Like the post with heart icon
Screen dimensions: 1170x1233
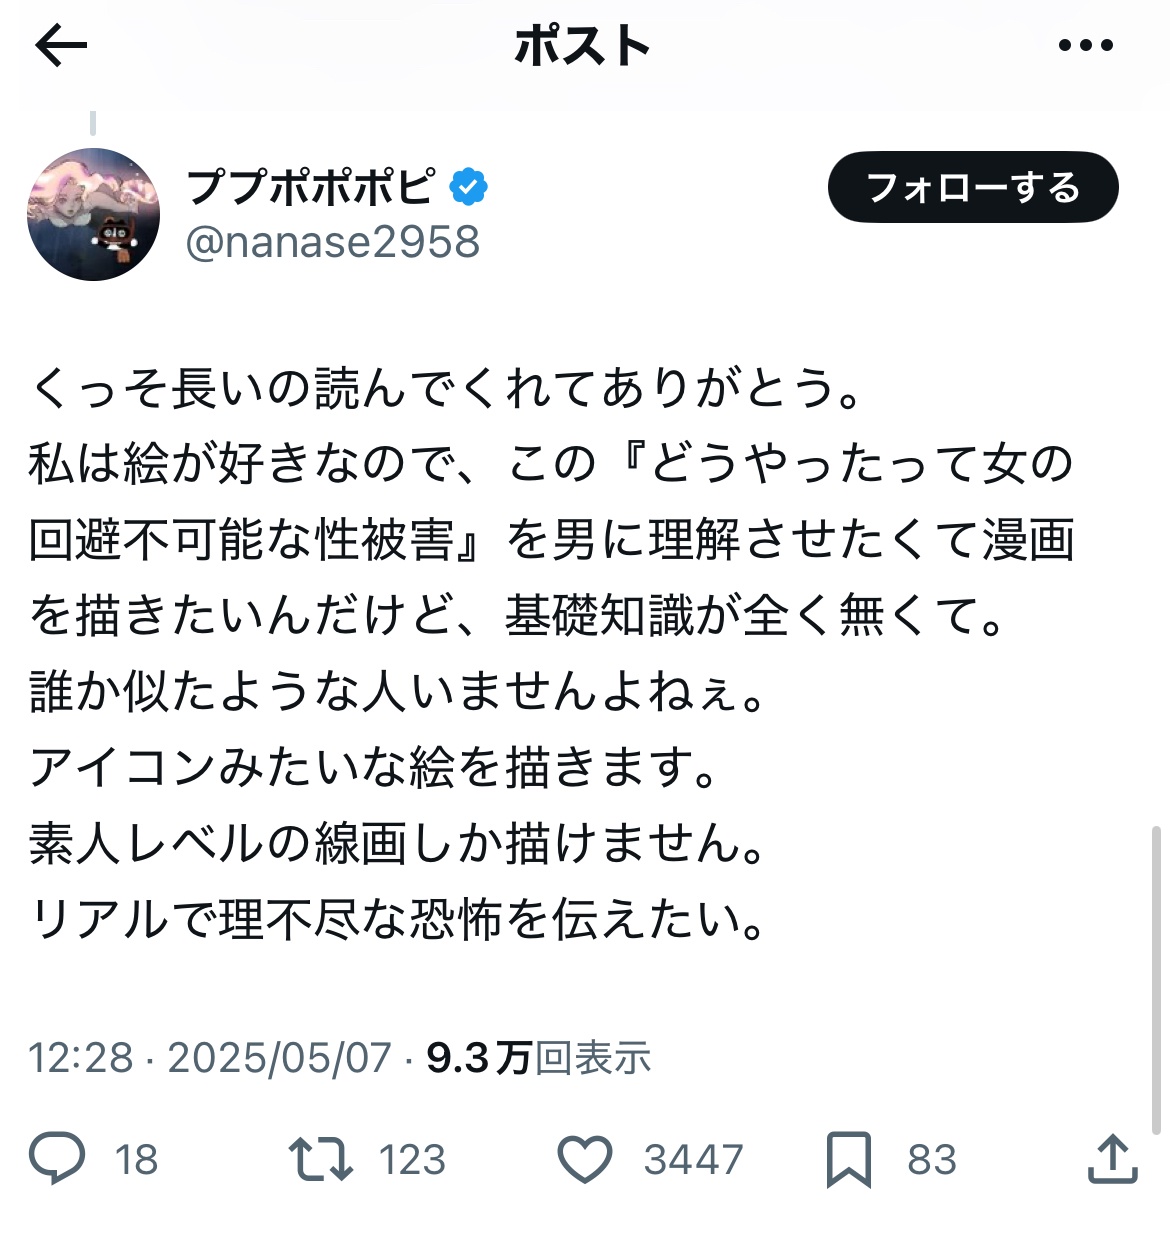(x=584, y=1160)
